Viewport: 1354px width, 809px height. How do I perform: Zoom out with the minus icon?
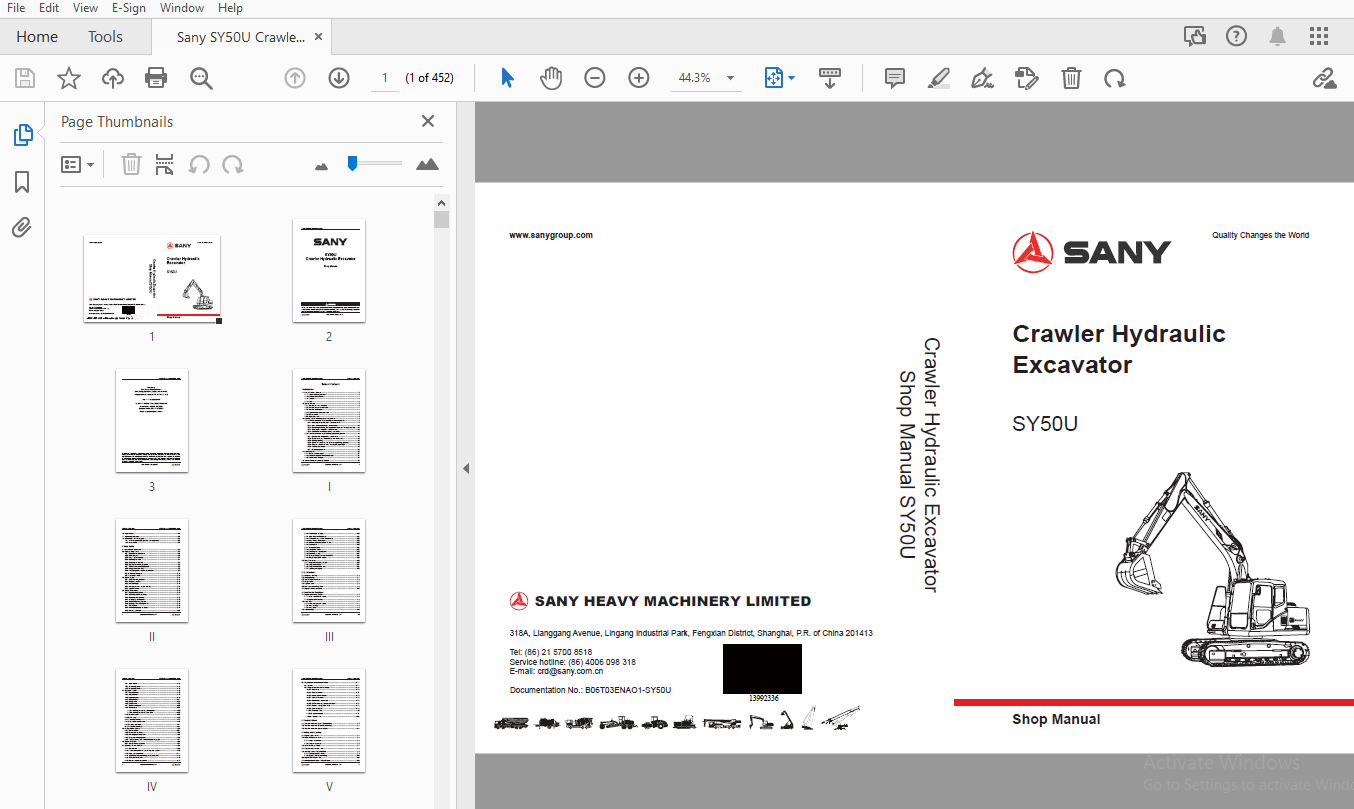tap(595, 78)
